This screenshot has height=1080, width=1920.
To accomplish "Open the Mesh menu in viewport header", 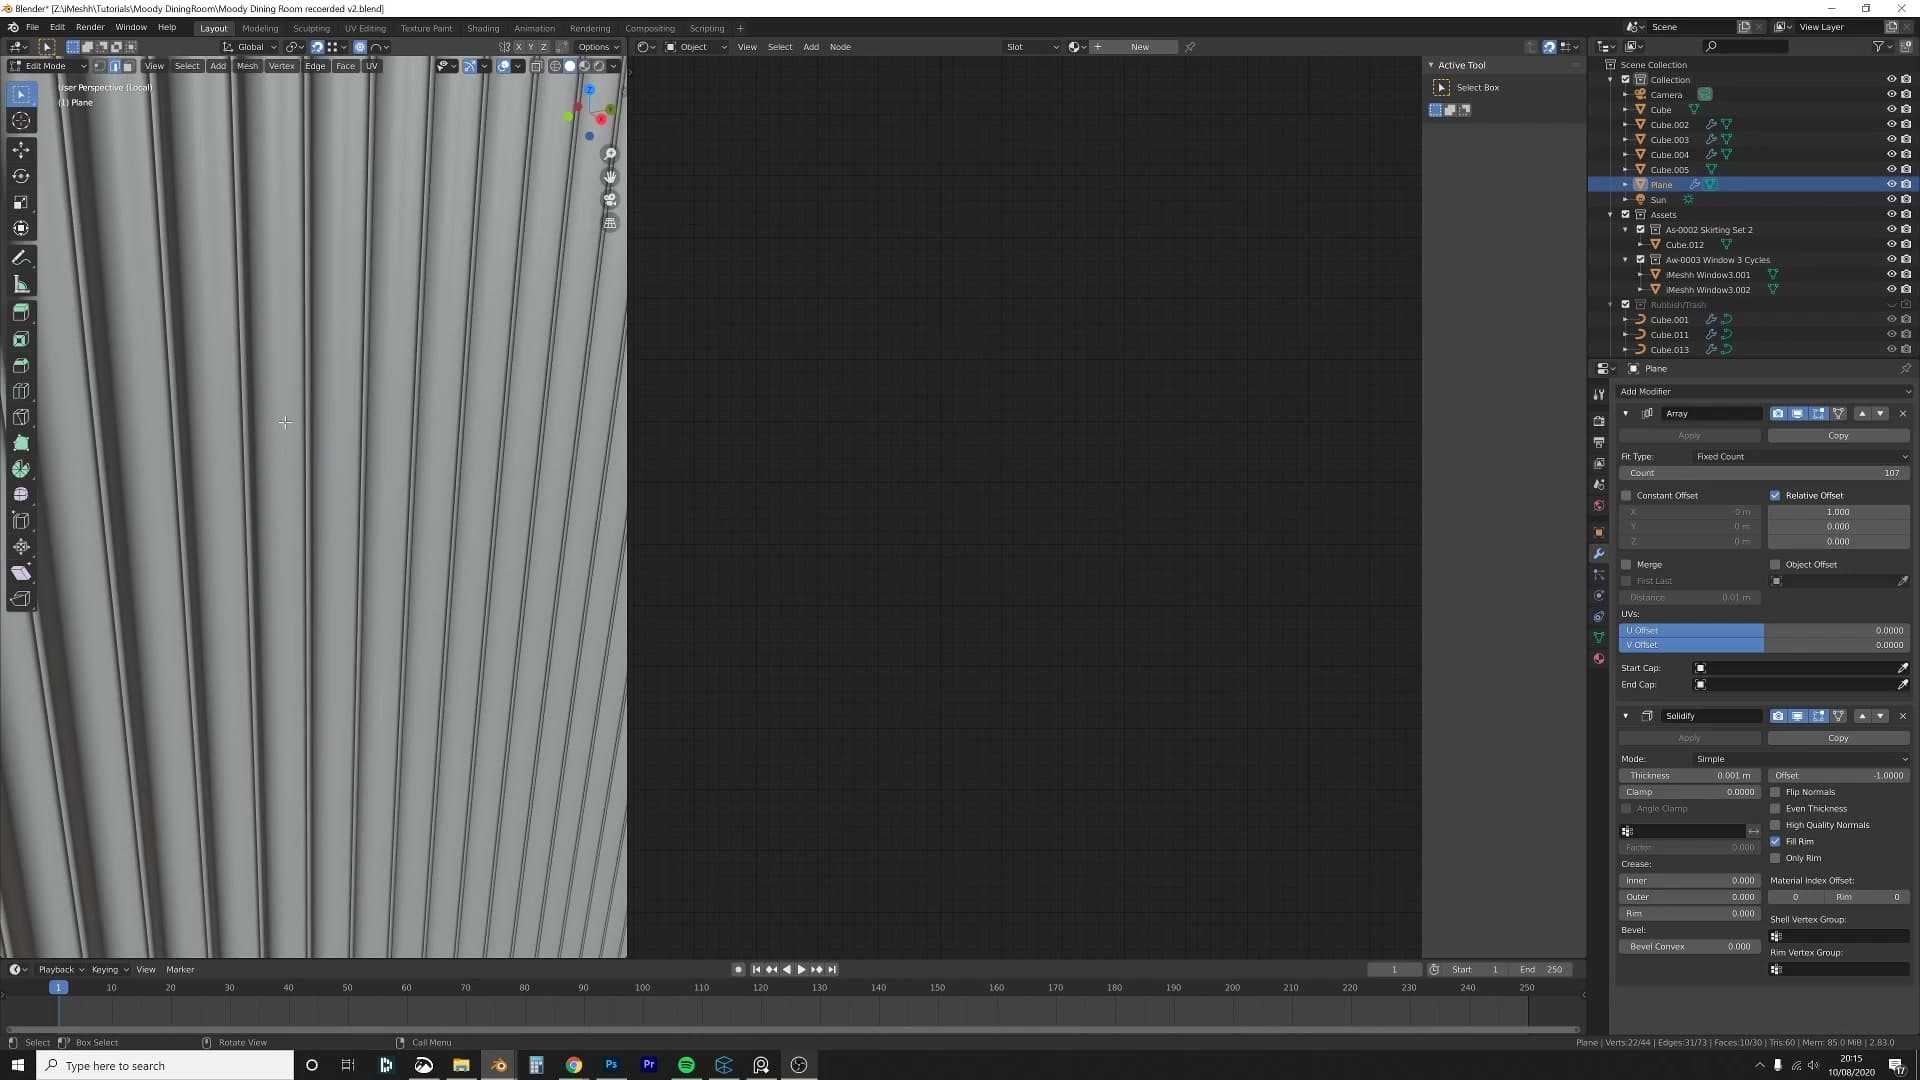I will 247,66.
